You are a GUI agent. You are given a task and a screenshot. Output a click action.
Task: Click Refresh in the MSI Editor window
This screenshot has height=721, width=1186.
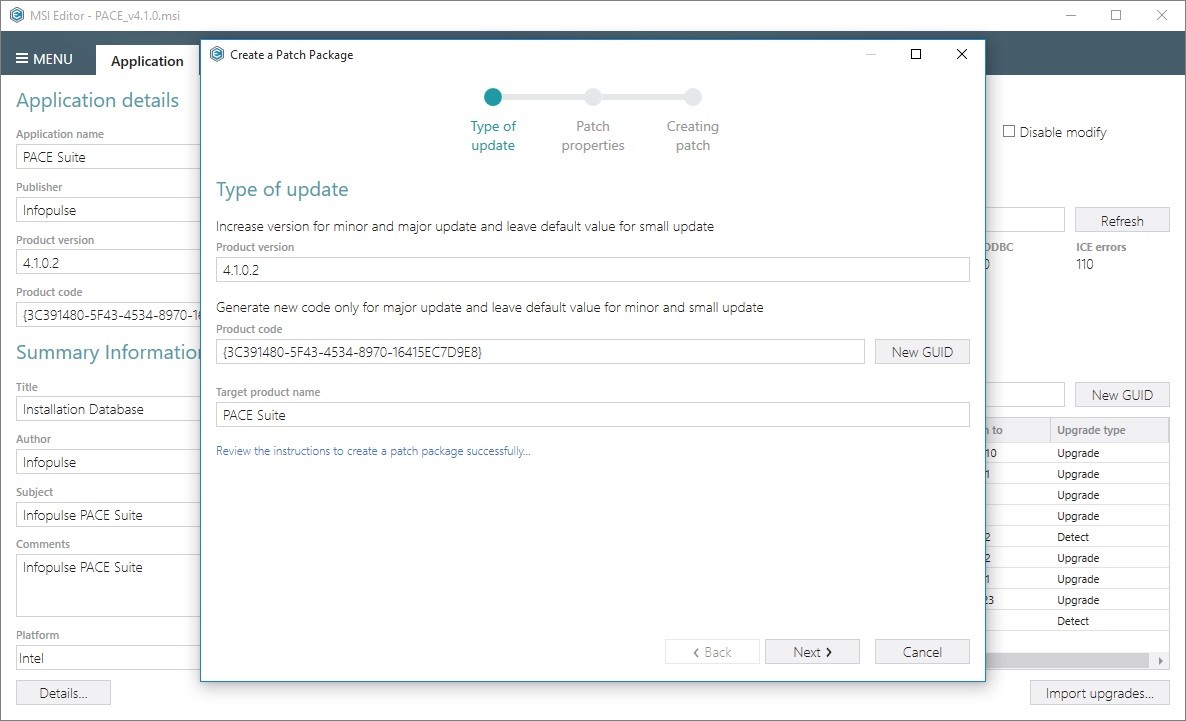(x=1122, y=220)
